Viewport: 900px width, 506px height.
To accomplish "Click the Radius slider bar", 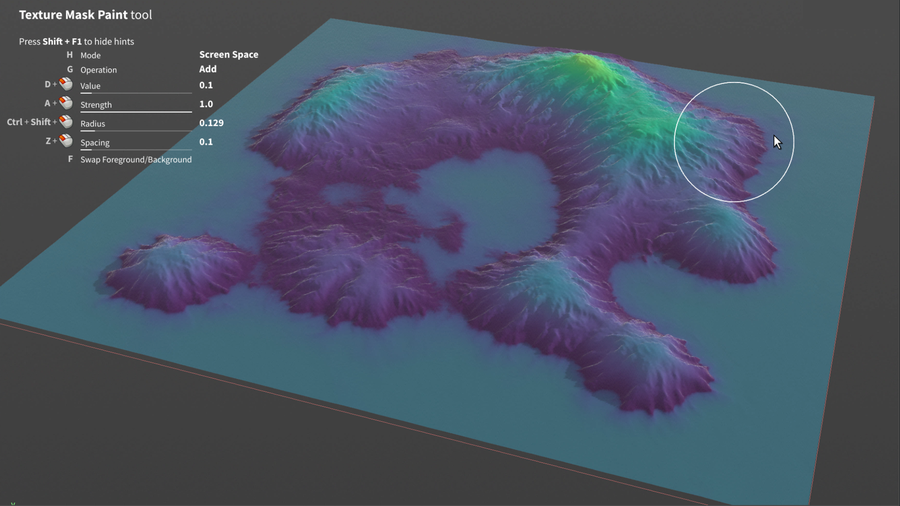I will pos(136,131).
